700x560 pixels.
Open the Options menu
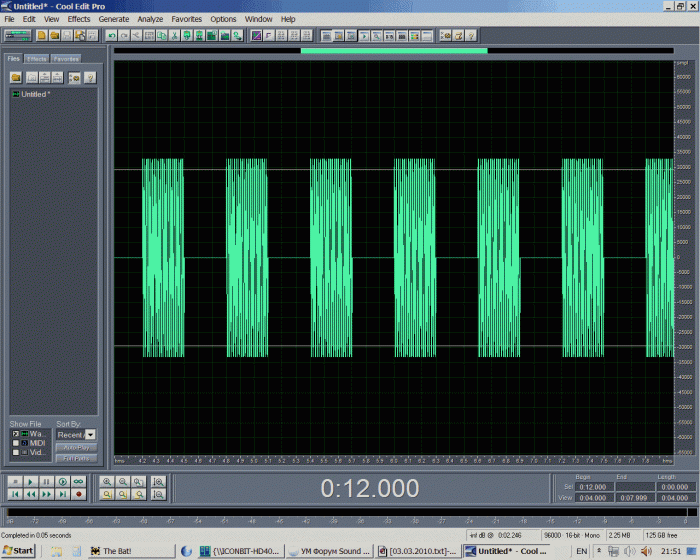(x=223, y=19)
